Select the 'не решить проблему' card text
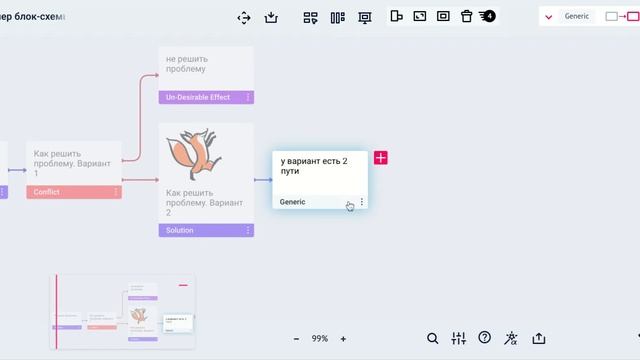 coord(187,64)
